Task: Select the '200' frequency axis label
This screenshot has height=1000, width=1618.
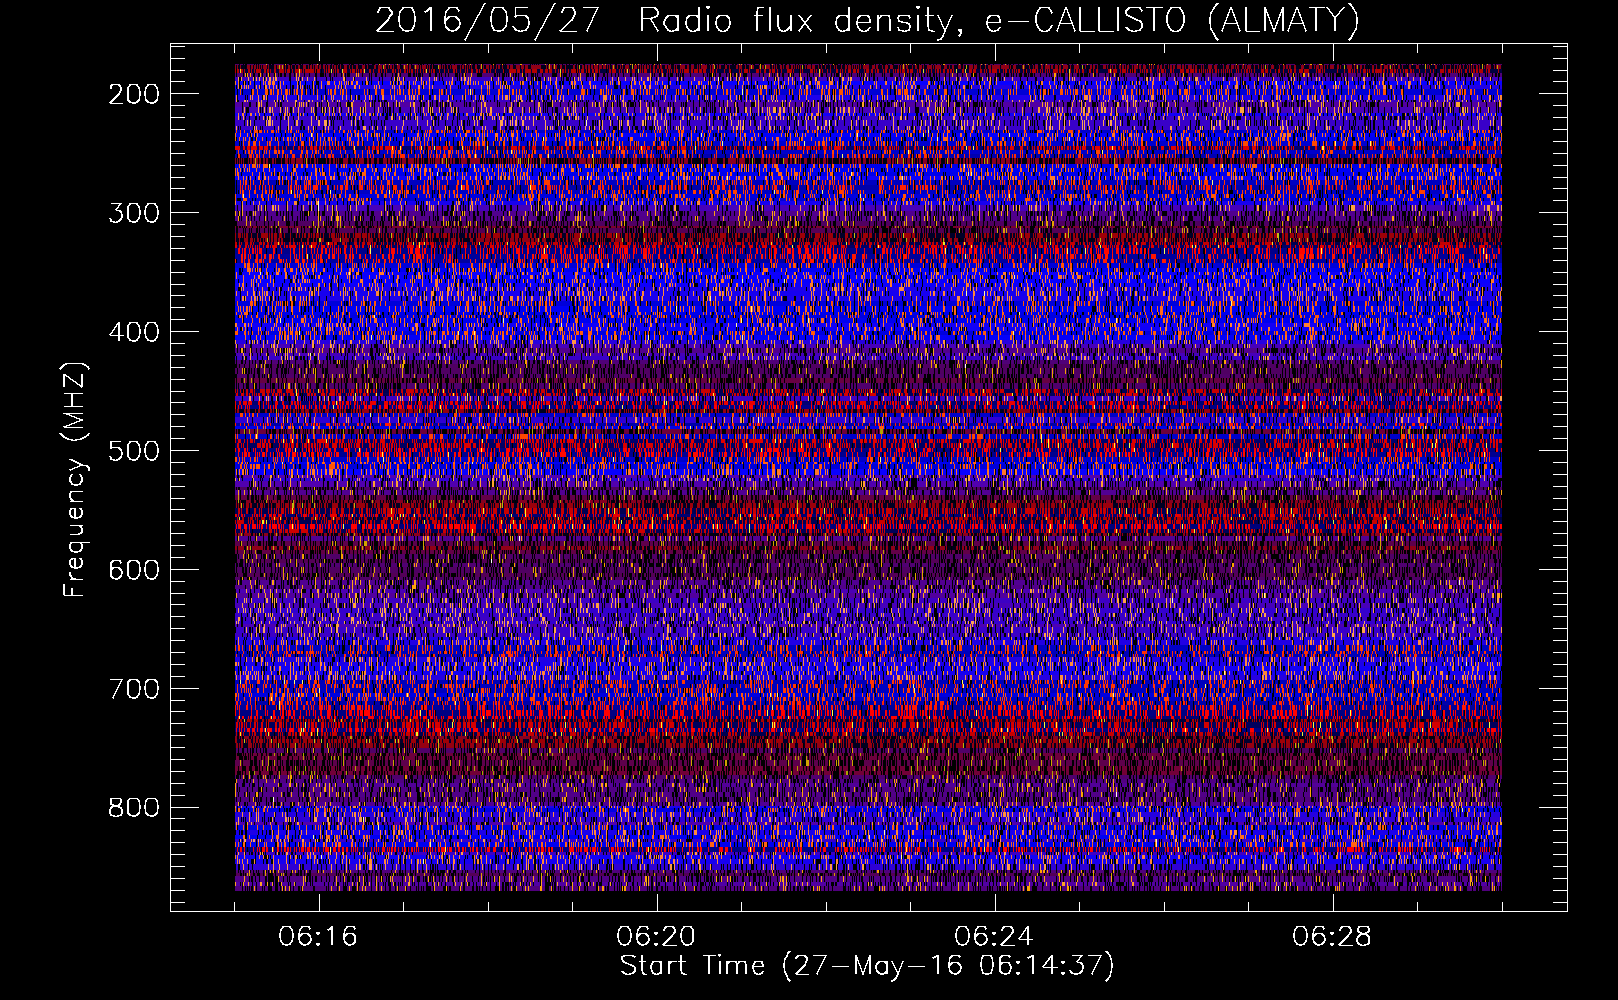Action: pos(133,94)
